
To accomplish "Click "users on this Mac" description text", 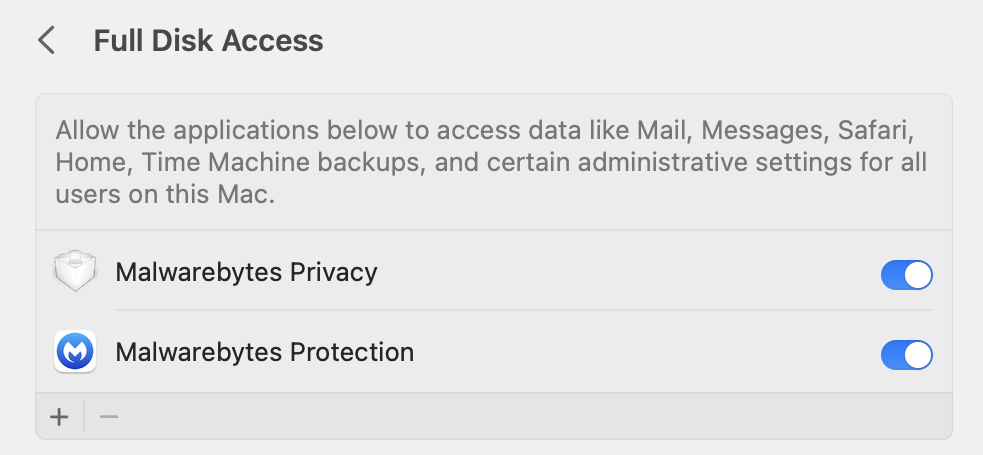I will pyautogui.click(x=164, y=194).
